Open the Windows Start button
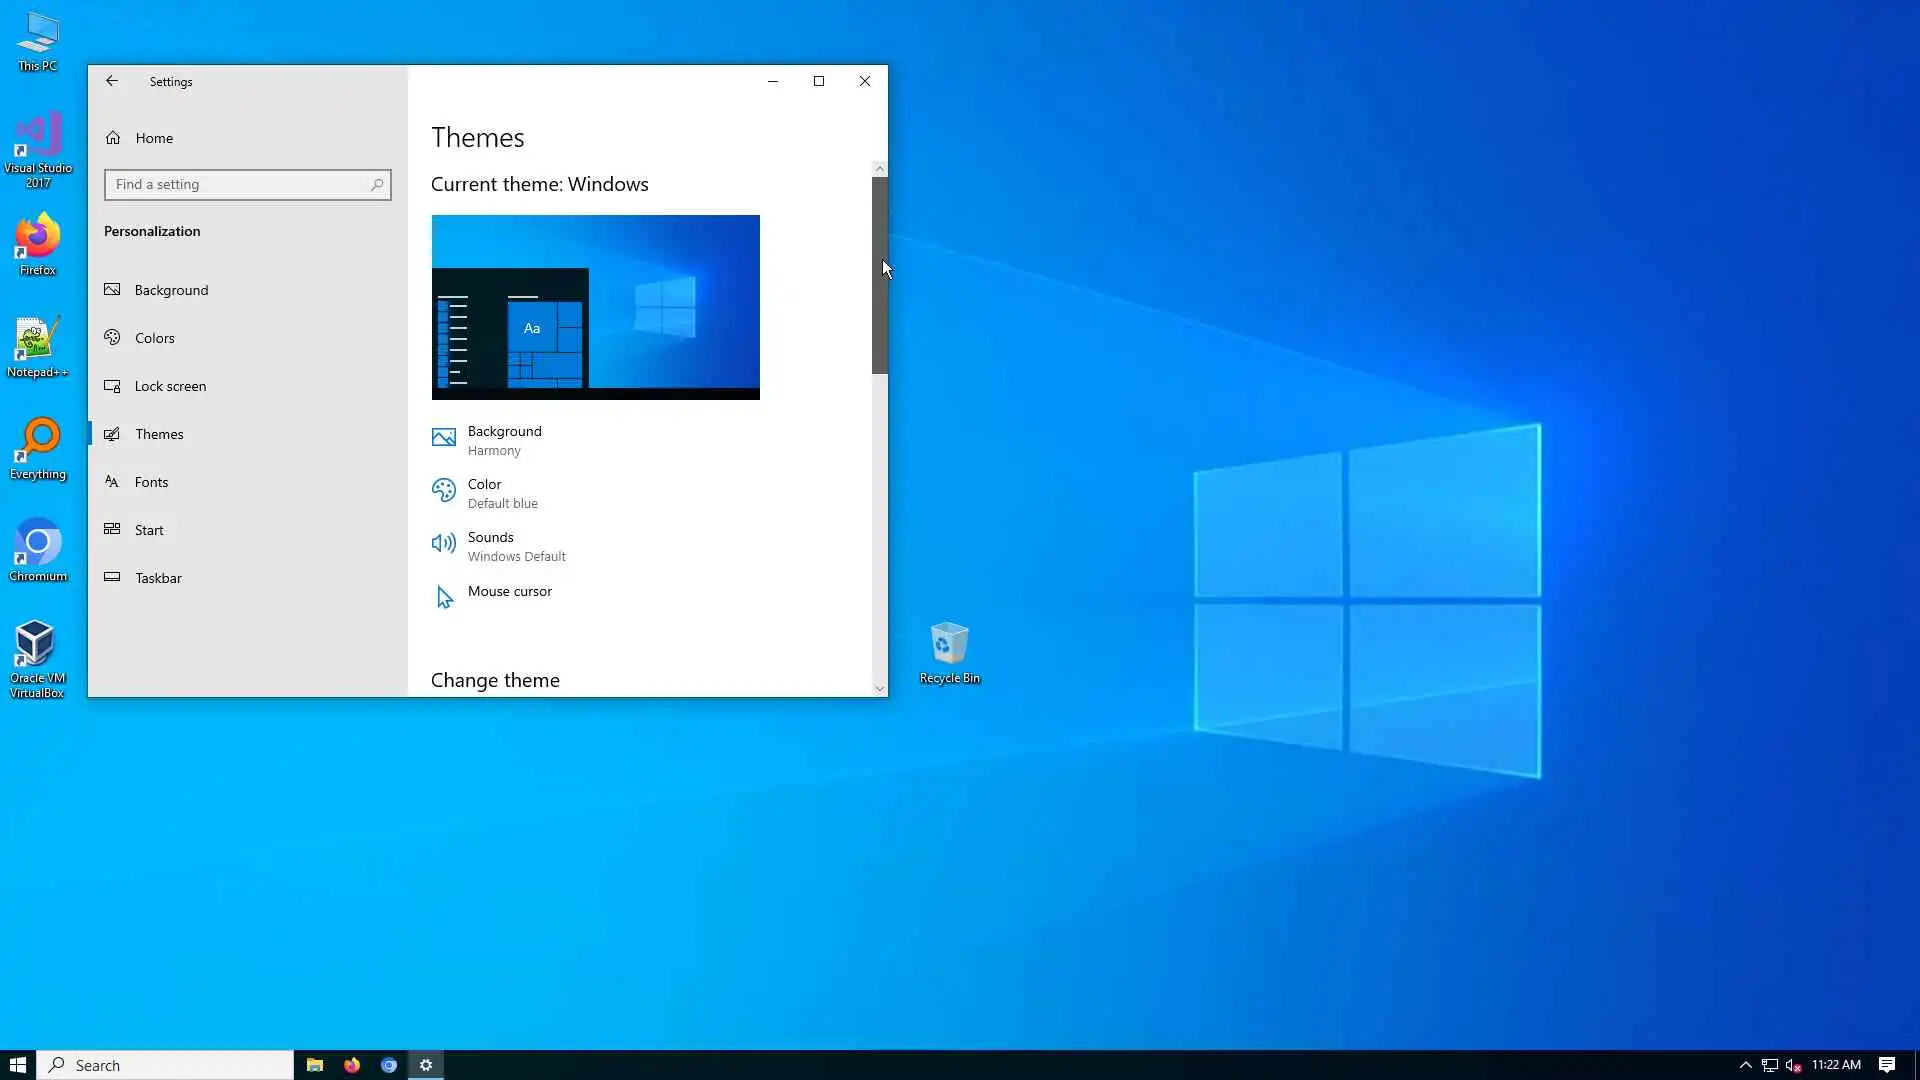Viewport: 1920px width, 1080px height. pos(18,1065)
